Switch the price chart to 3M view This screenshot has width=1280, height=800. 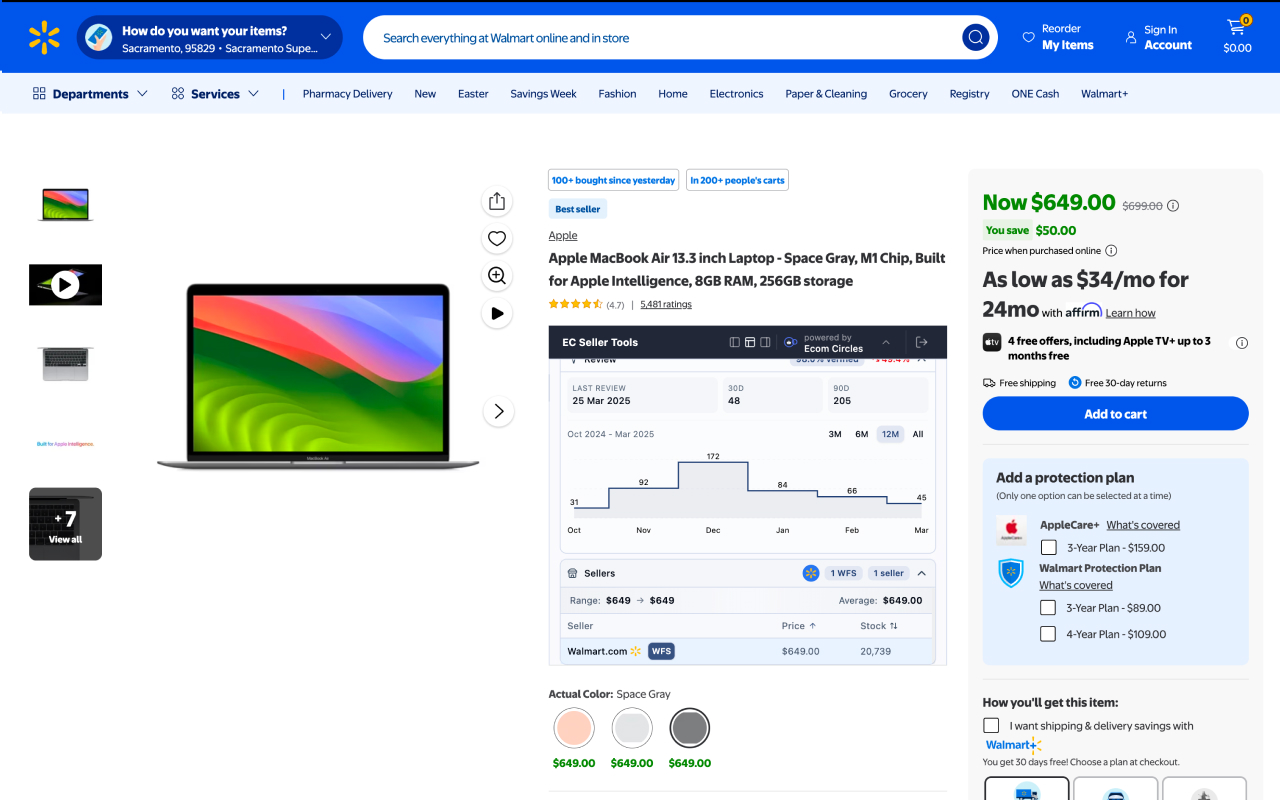835,434
